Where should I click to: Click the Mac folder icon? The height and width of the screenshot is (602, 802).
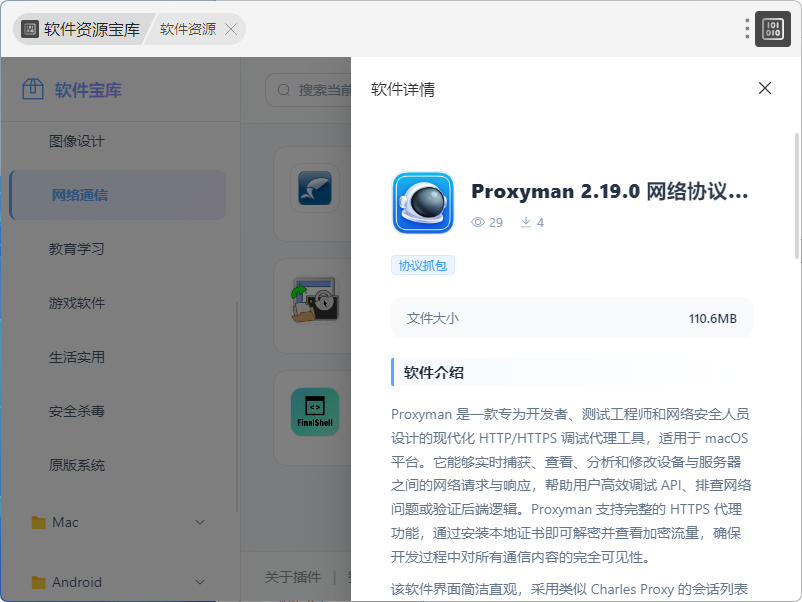click(x=38, y=522)
